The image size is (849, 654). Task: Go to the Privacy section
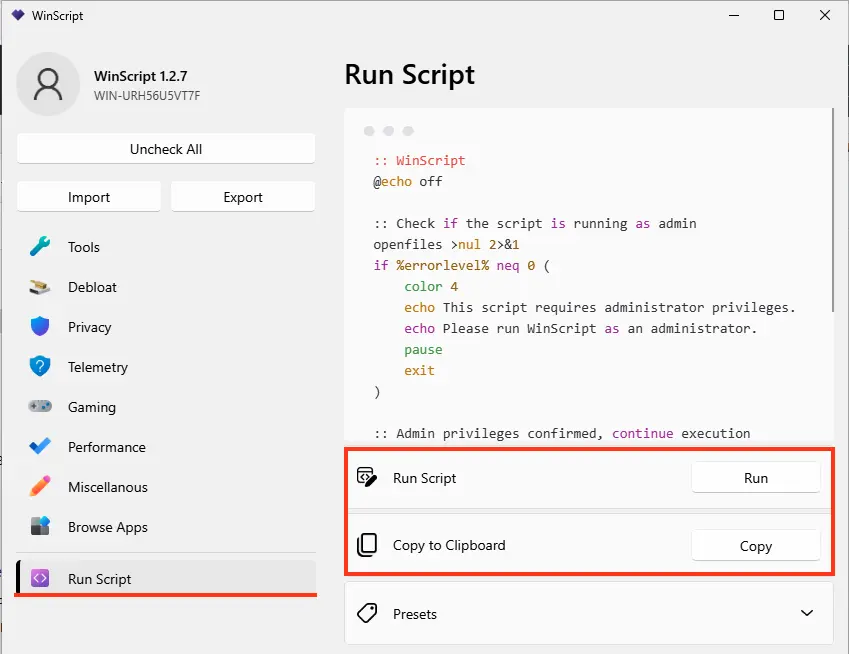click(x=166, y=327)
